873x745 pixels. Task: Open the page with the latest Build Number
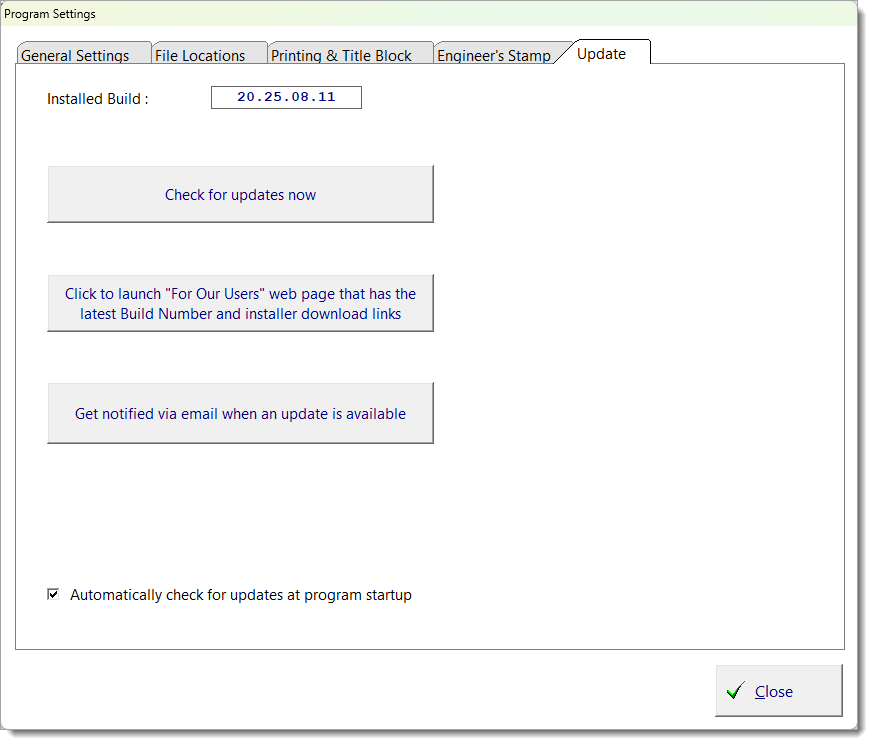[x=240, y=303]
